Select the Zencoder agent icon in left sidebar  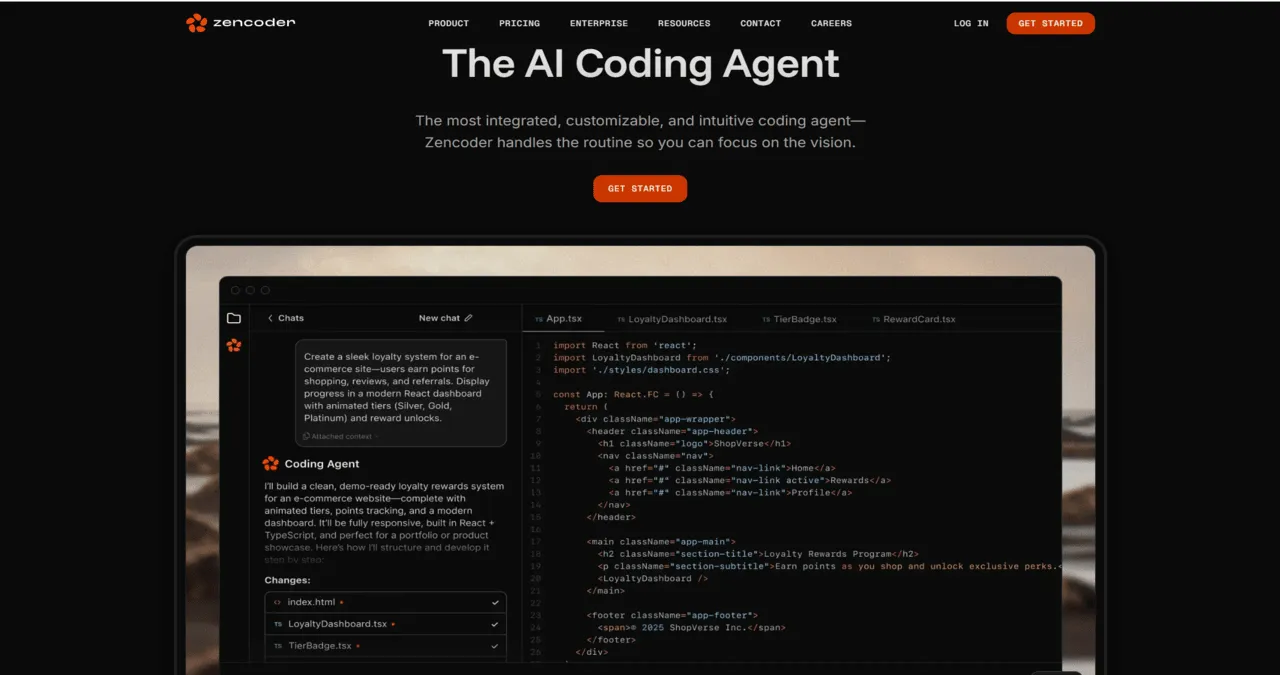click(234, 346)
